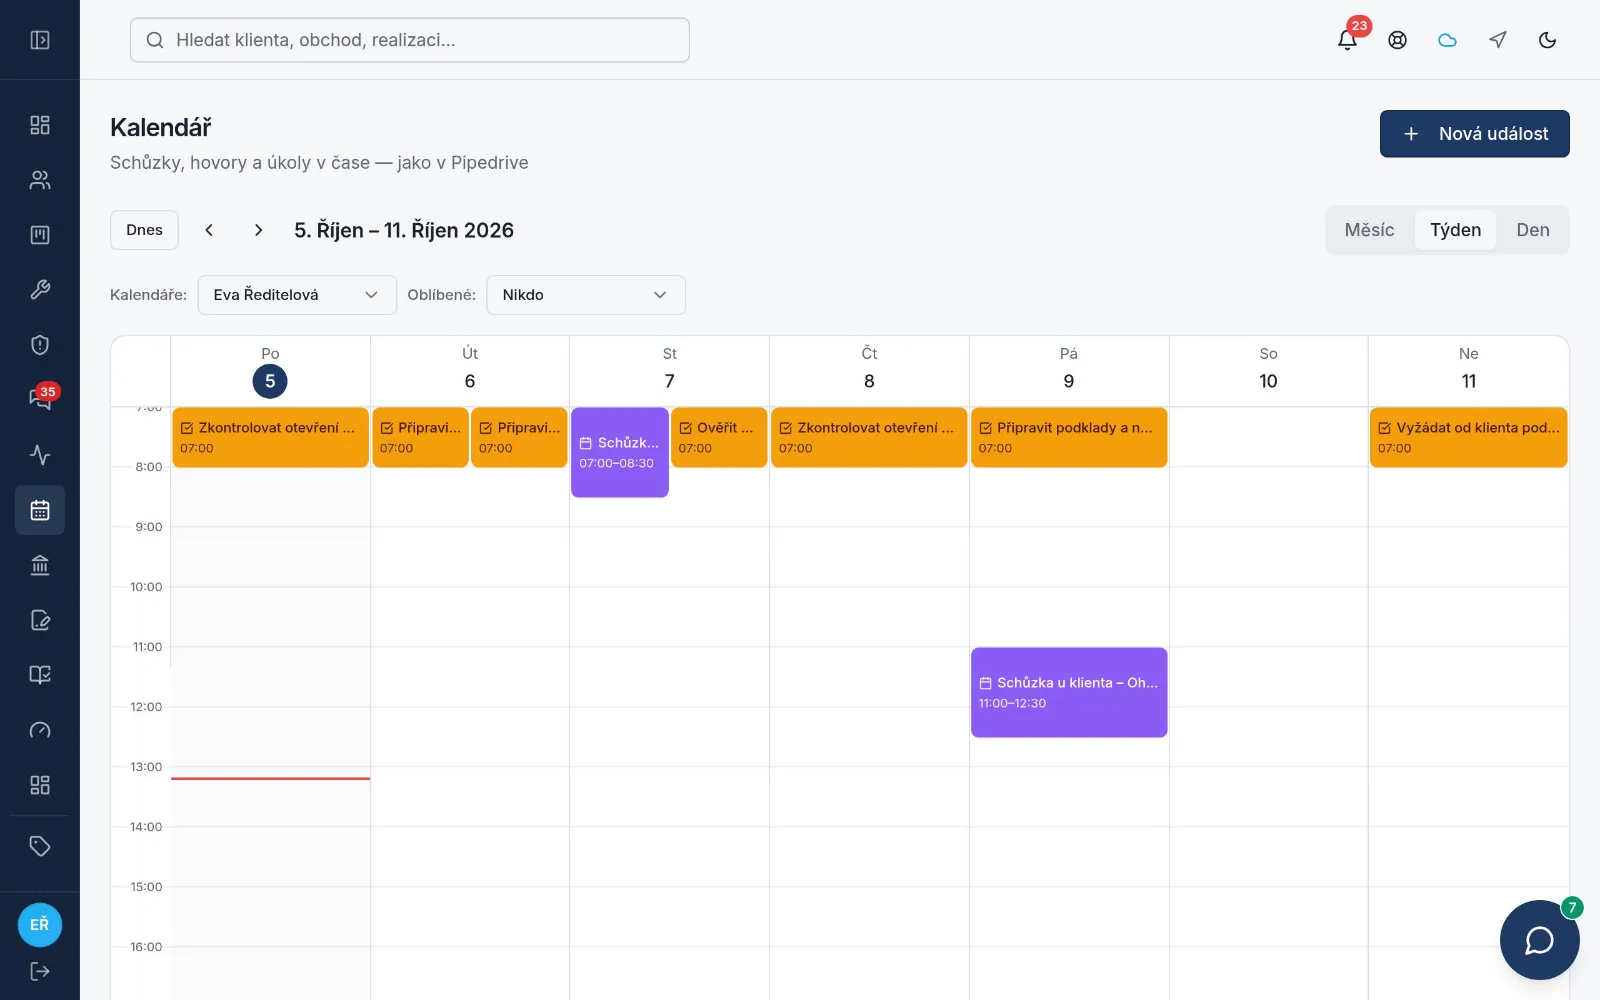The height and width of the screenshot is (1000, 1600).
Task: Switch to Měsíc view
Action: 1369,230
